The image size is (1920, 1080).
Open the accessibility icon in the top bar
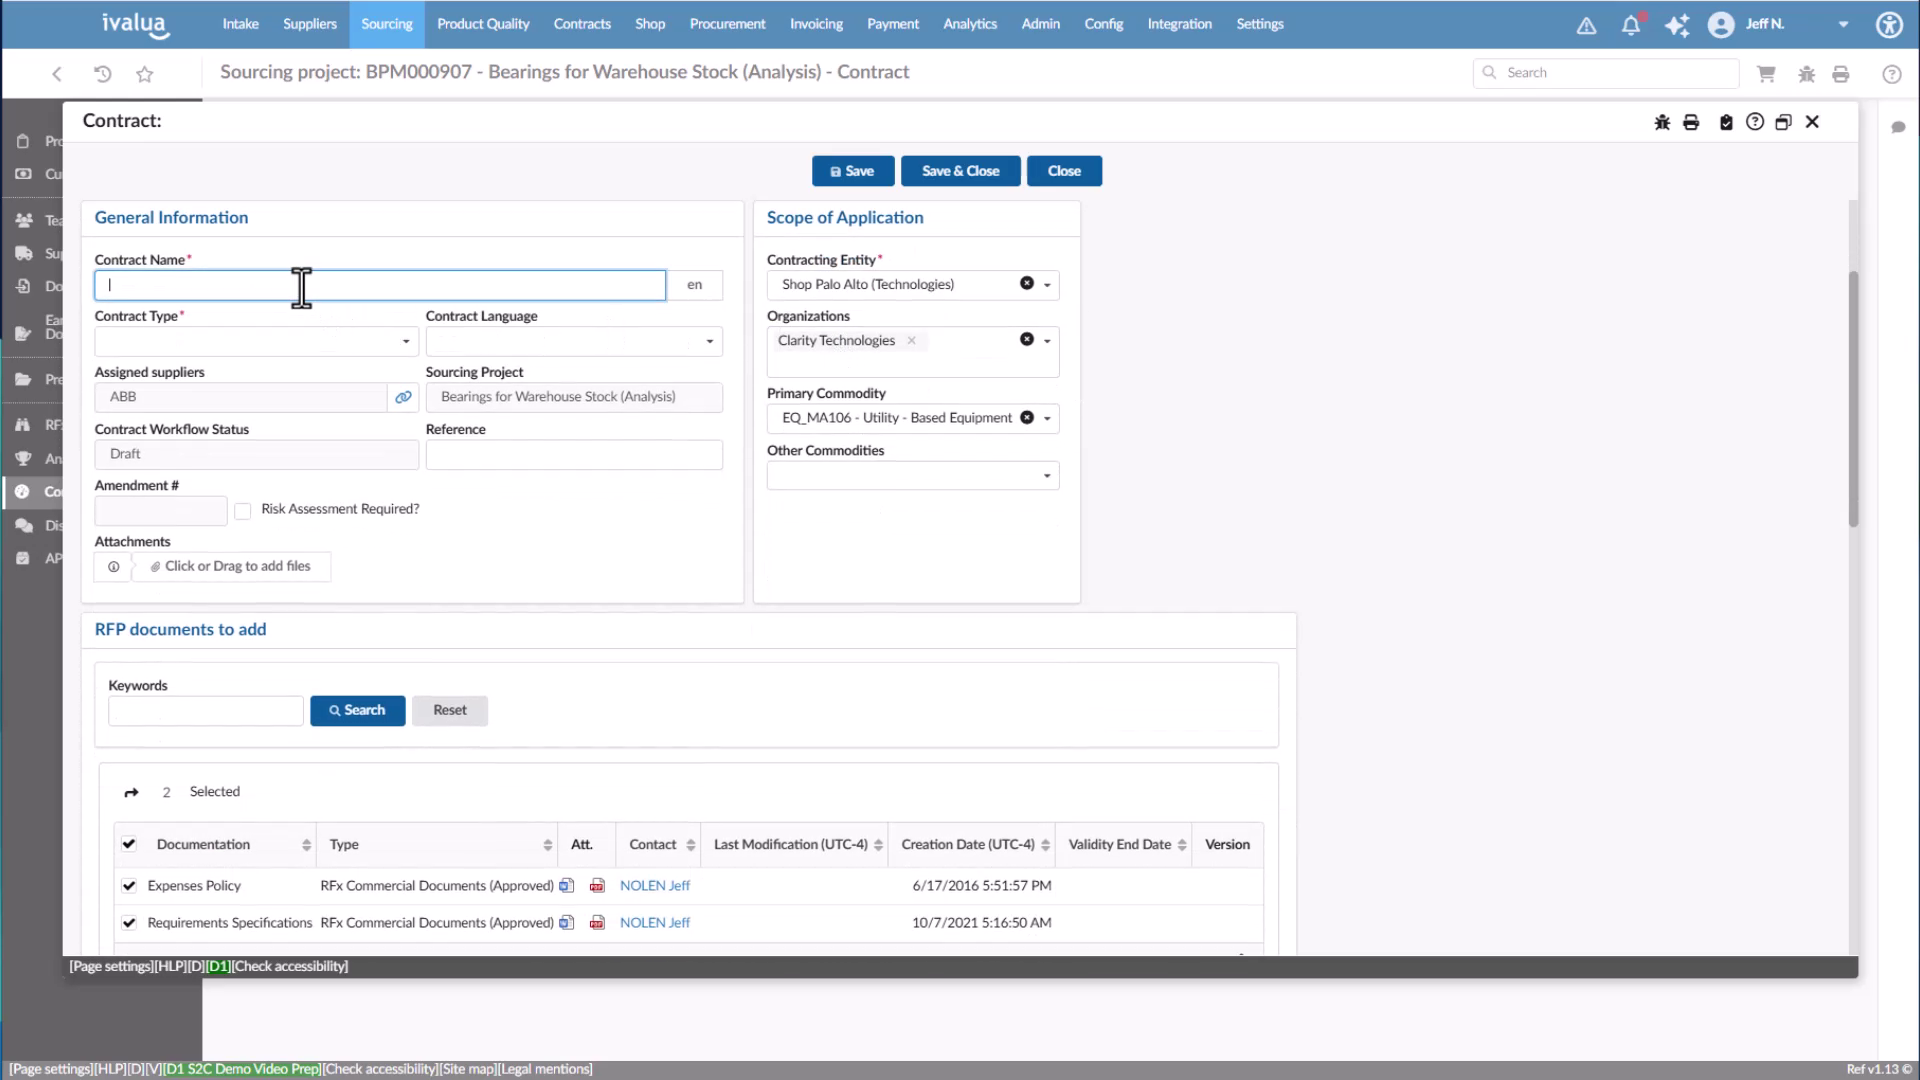tap(1890, 25)
